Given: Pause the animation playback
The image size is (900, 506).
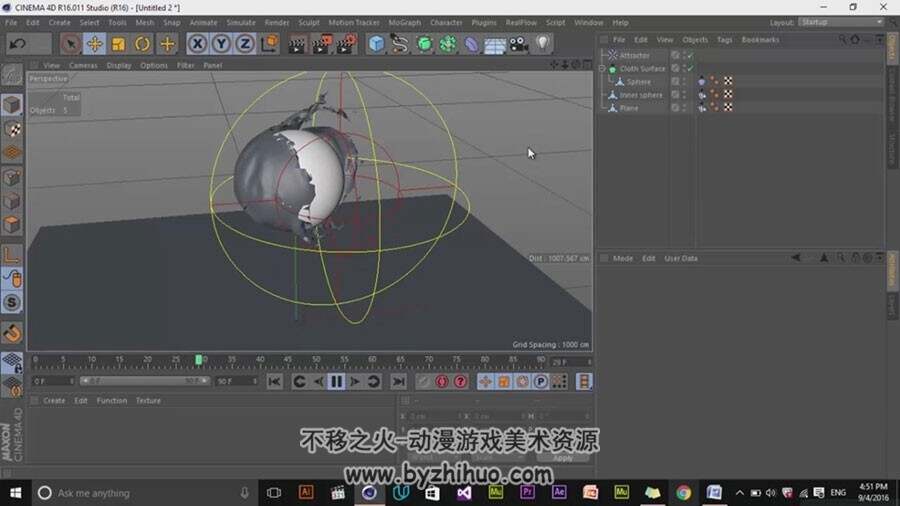Looking at the screenshot, I should click(x=336, y=382).
